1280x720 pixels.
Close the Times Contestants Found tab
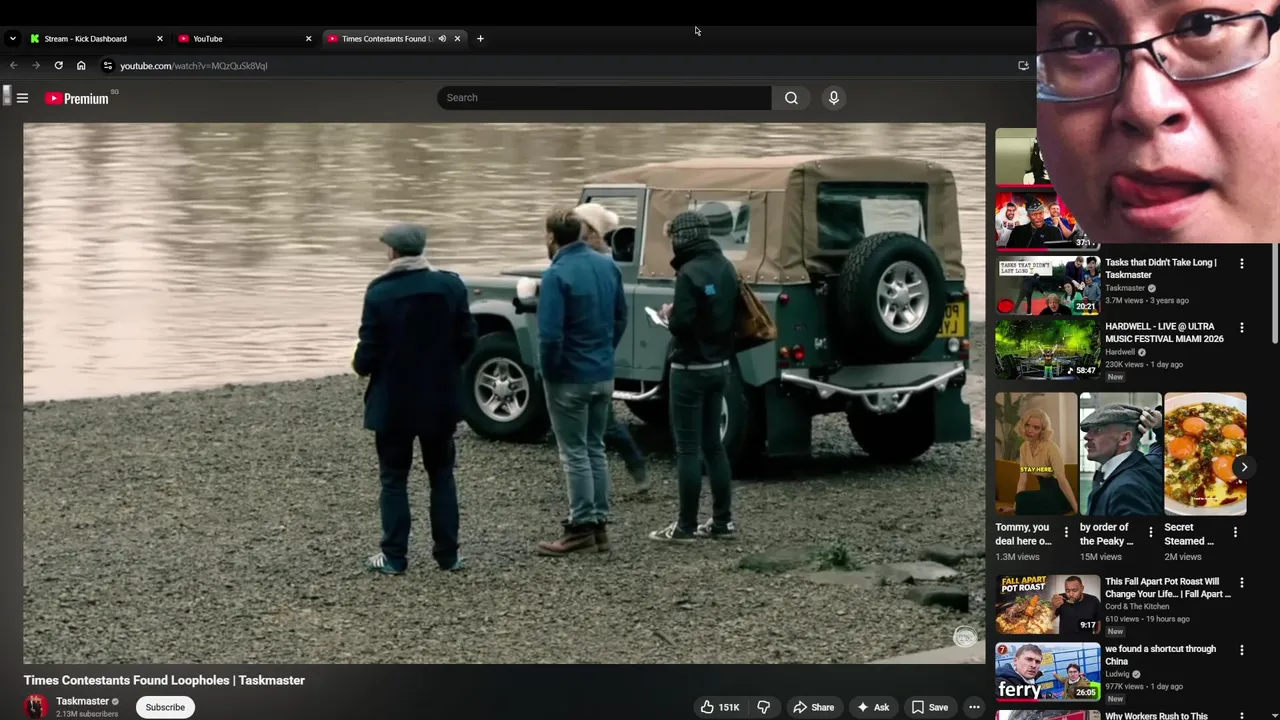coord(457,38)
